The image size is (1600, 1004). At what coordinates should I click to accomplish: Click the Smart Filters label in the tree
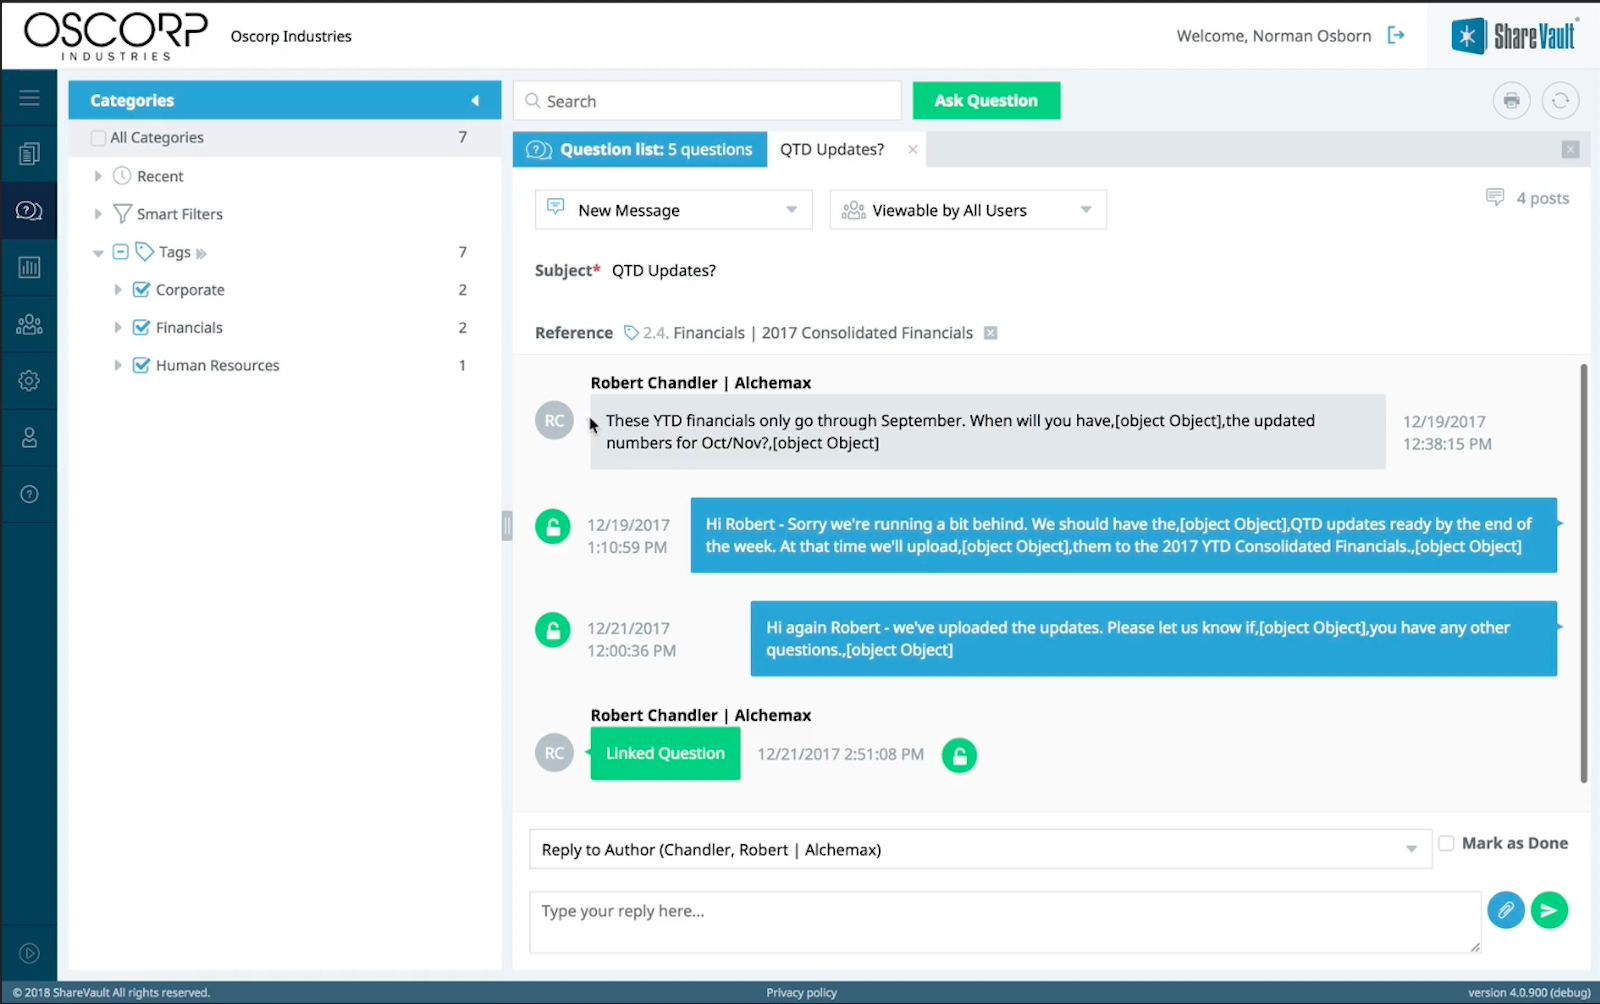pyautogui.click(x=180, y=214)
